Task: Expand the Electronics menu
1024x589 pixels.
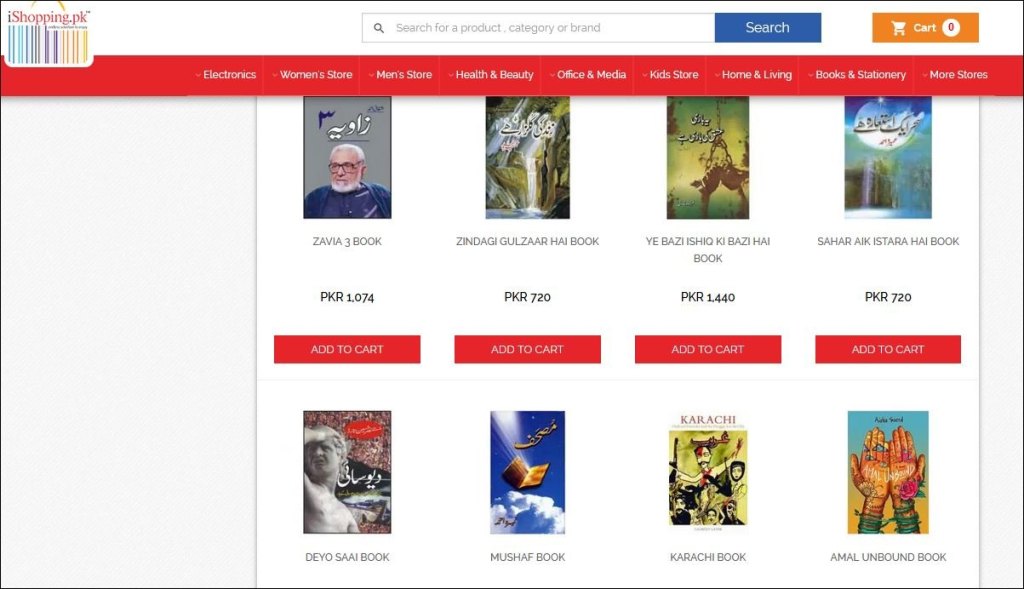Action: click(225, 74)
